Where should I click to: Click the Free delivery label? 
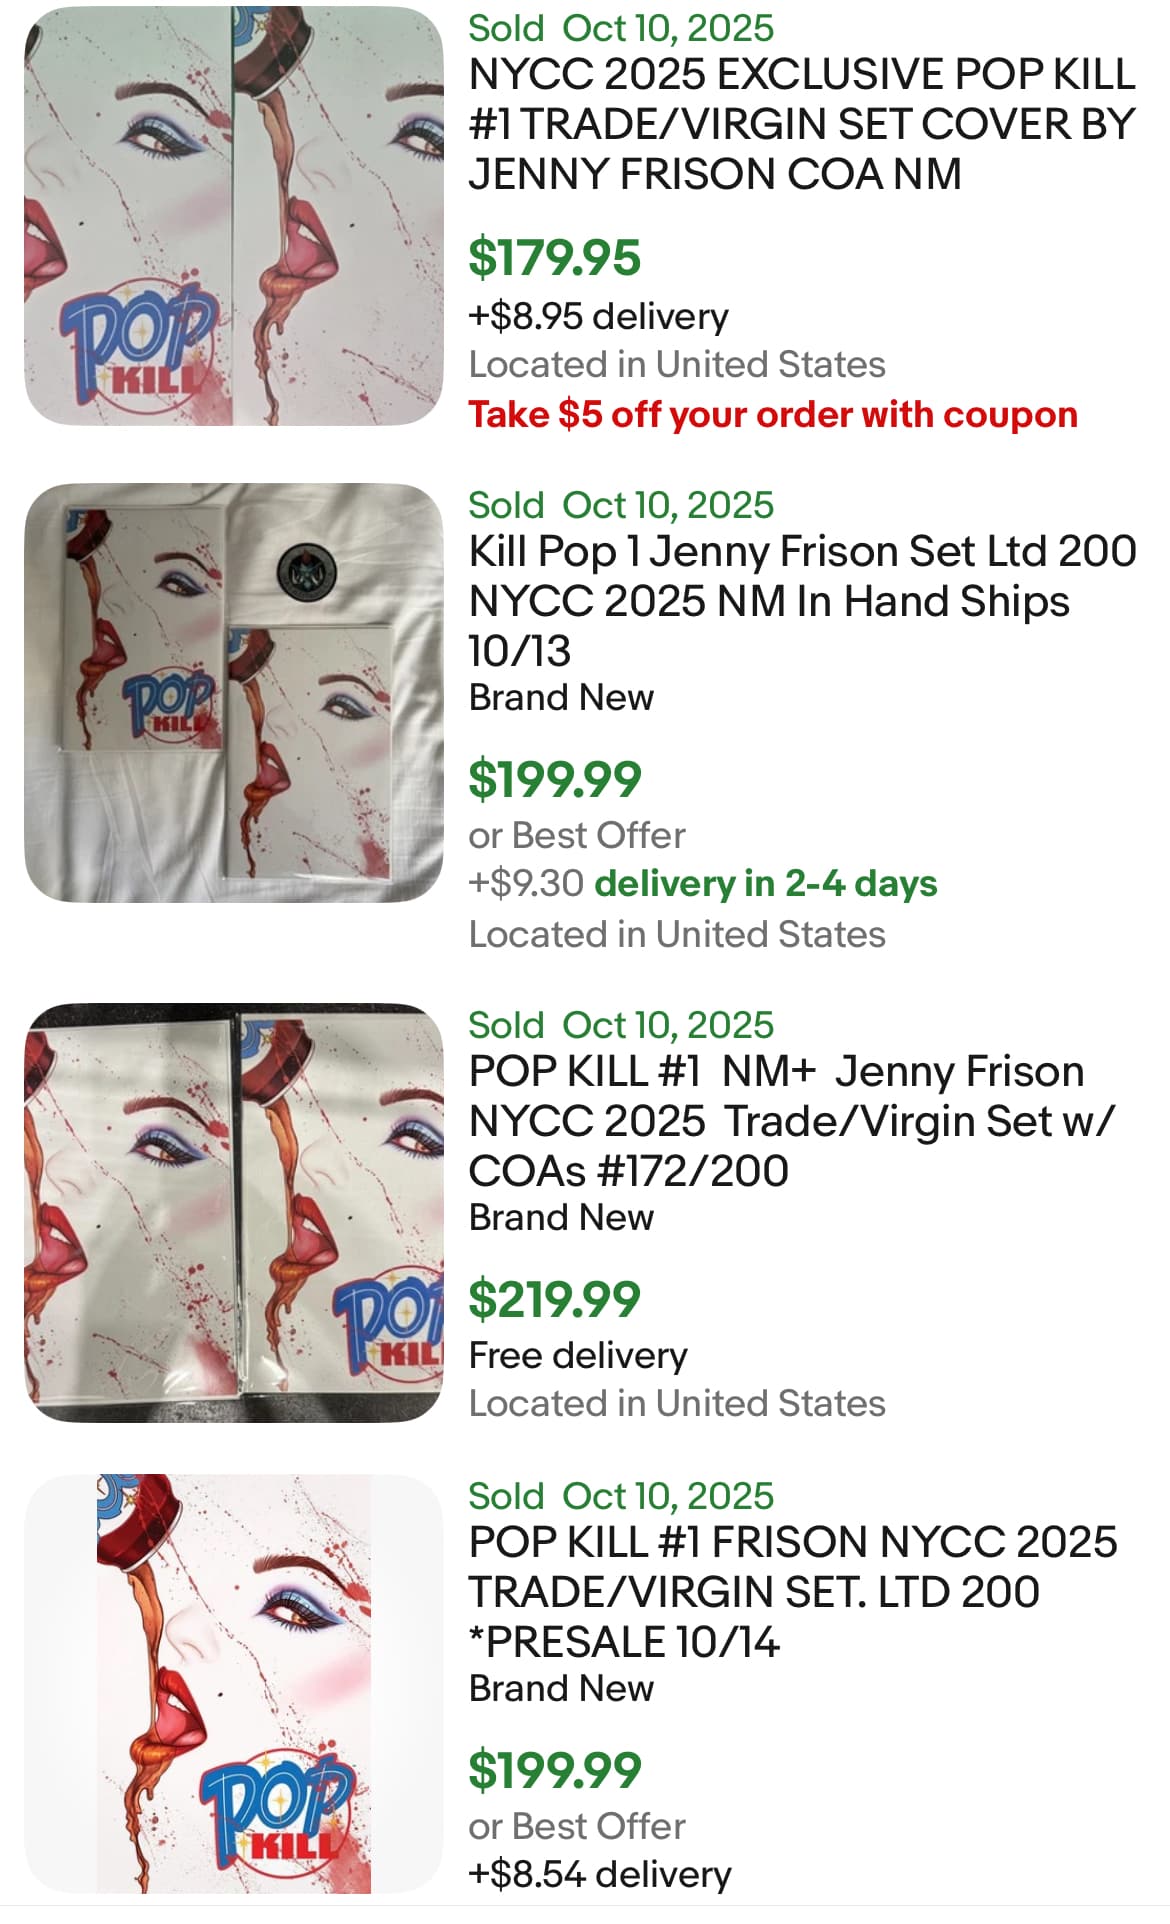[578, 1355]
